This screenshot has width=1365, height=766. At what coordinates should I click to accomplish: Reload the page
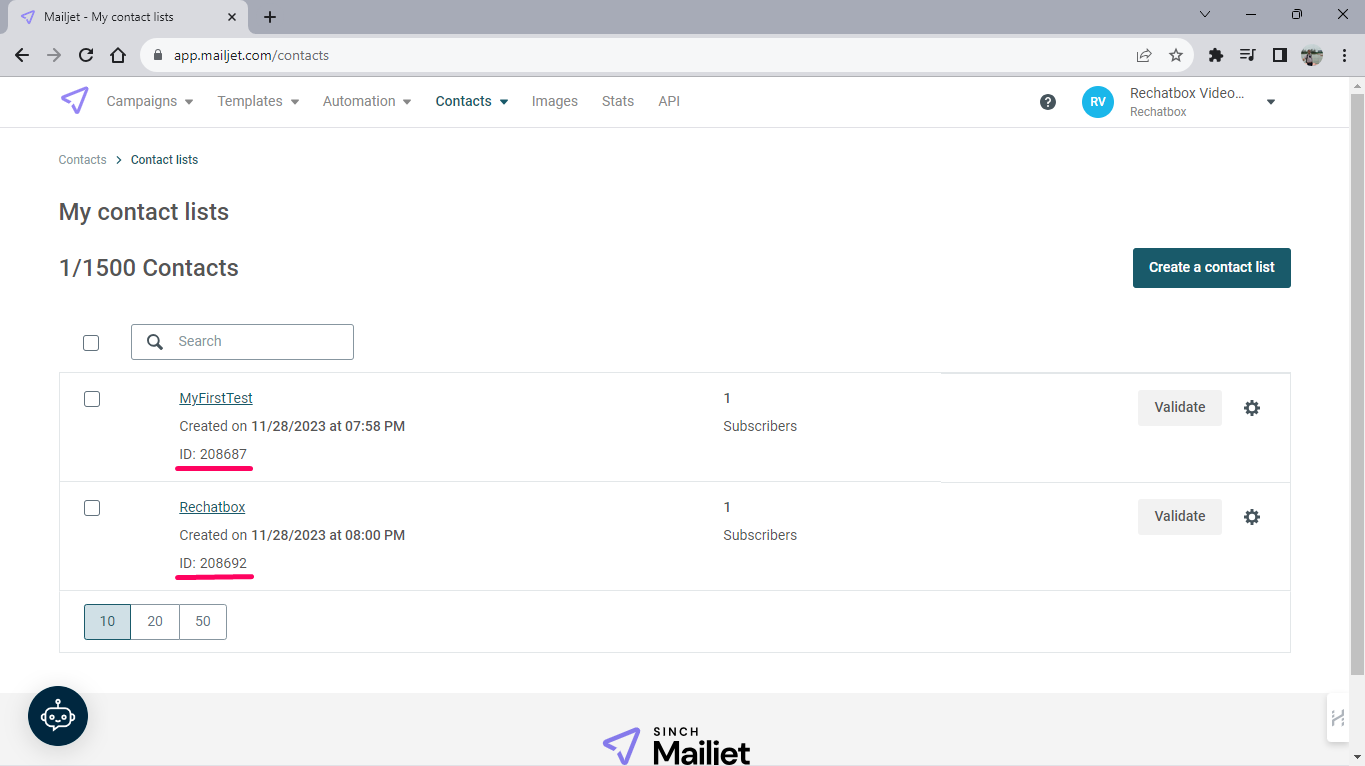point(86,55)
